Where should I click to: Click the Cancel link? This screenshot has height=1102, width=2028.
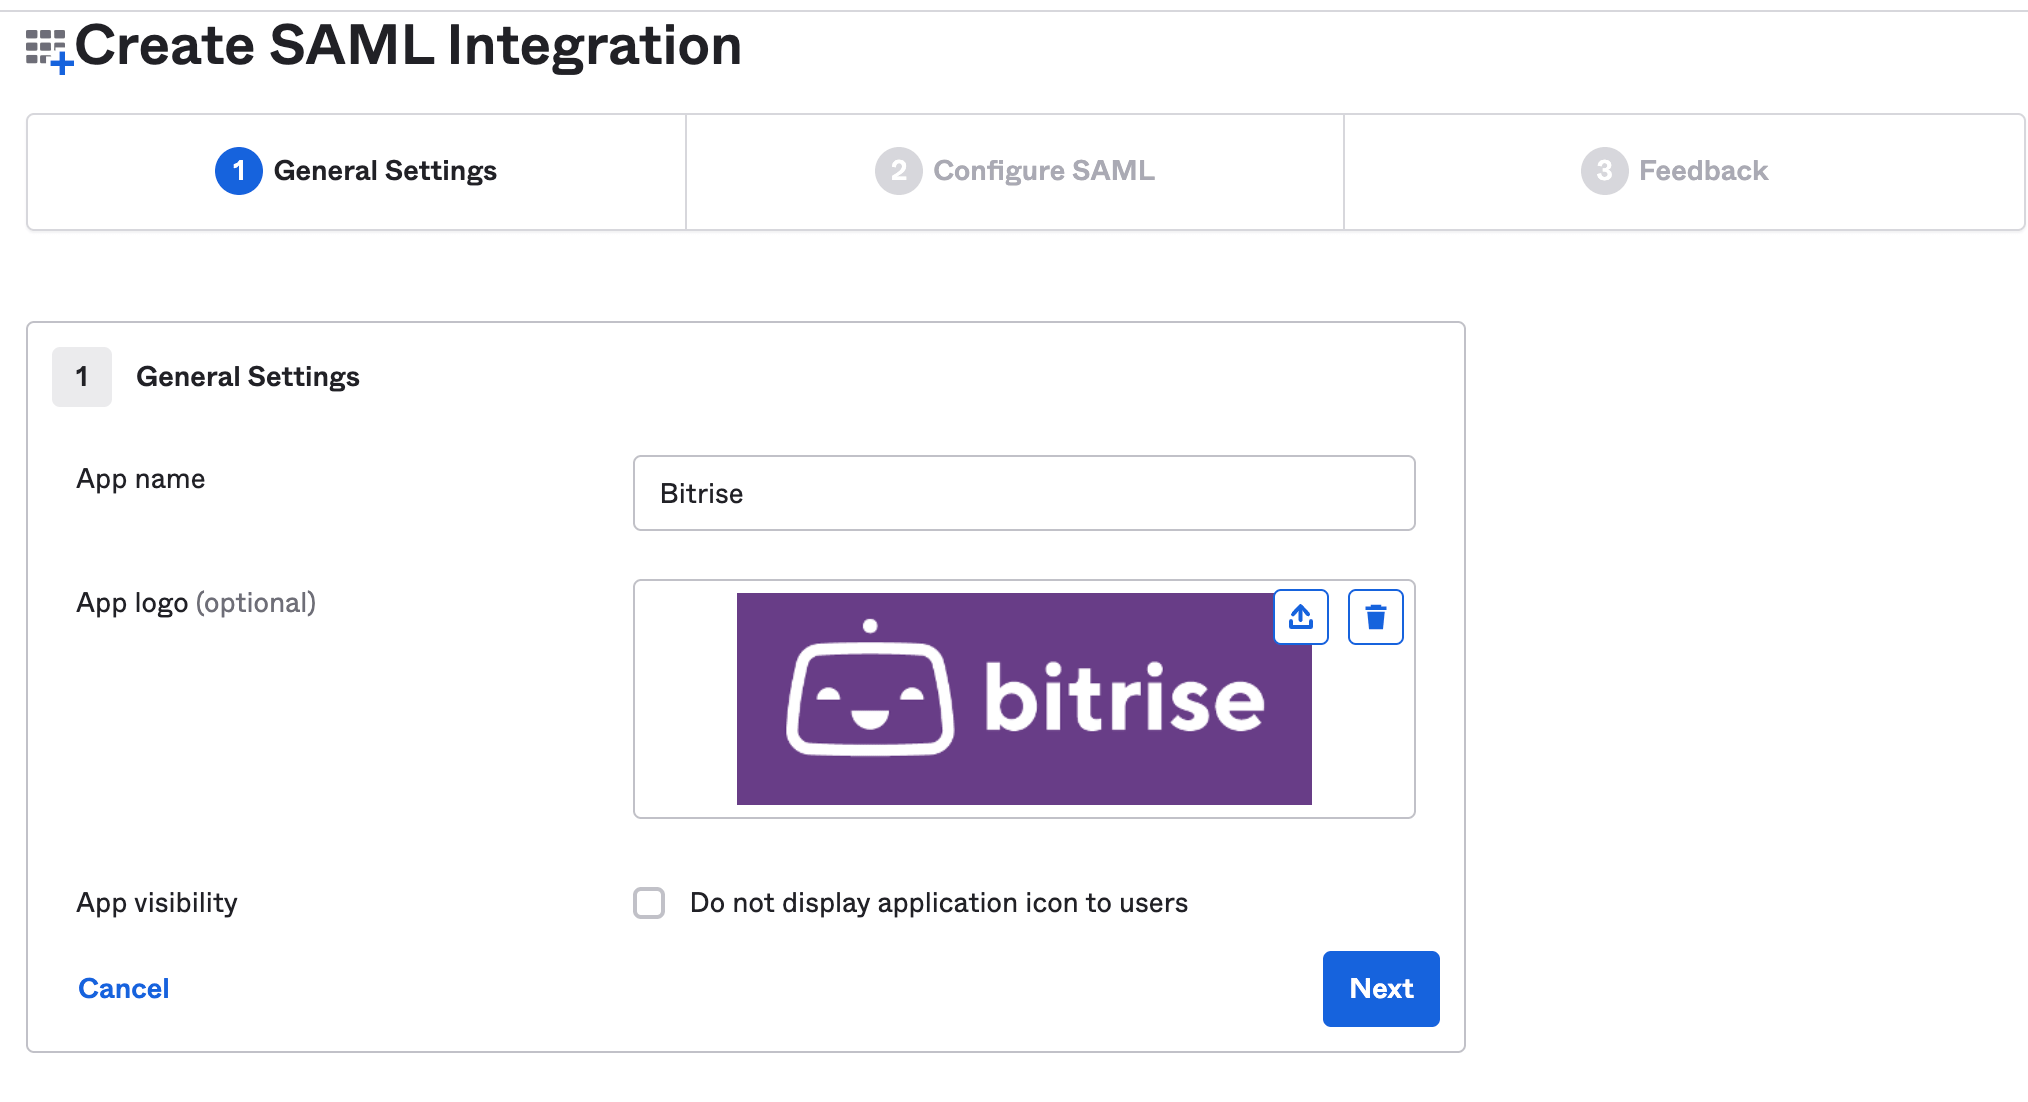click(x=124, y=989)
